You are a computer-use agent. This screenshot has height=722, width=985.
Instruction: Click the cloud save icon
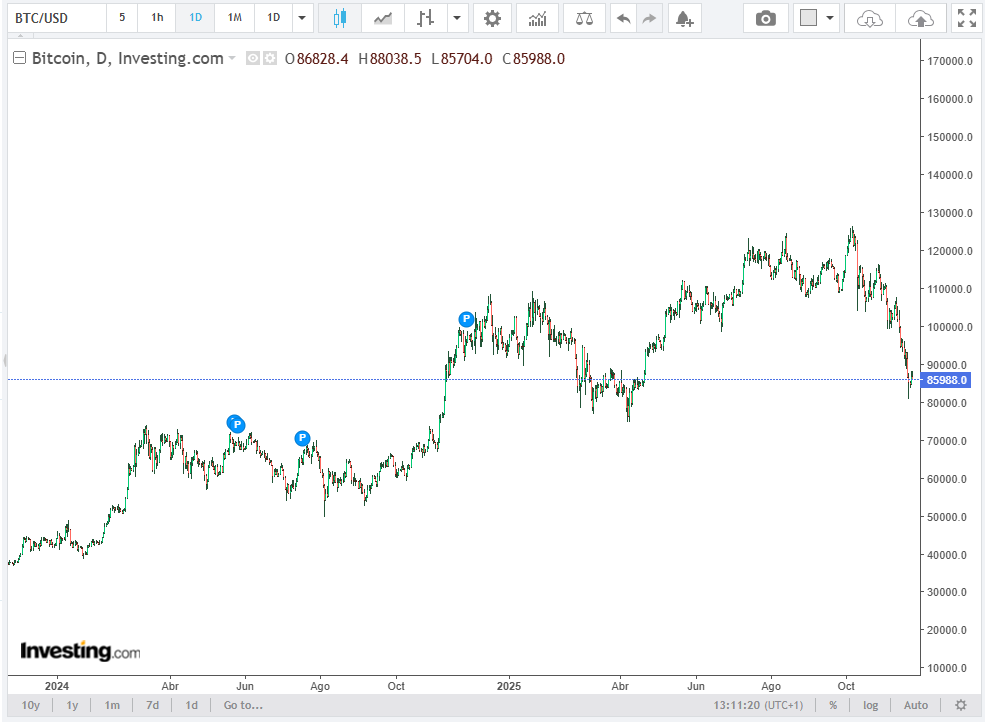869,17
